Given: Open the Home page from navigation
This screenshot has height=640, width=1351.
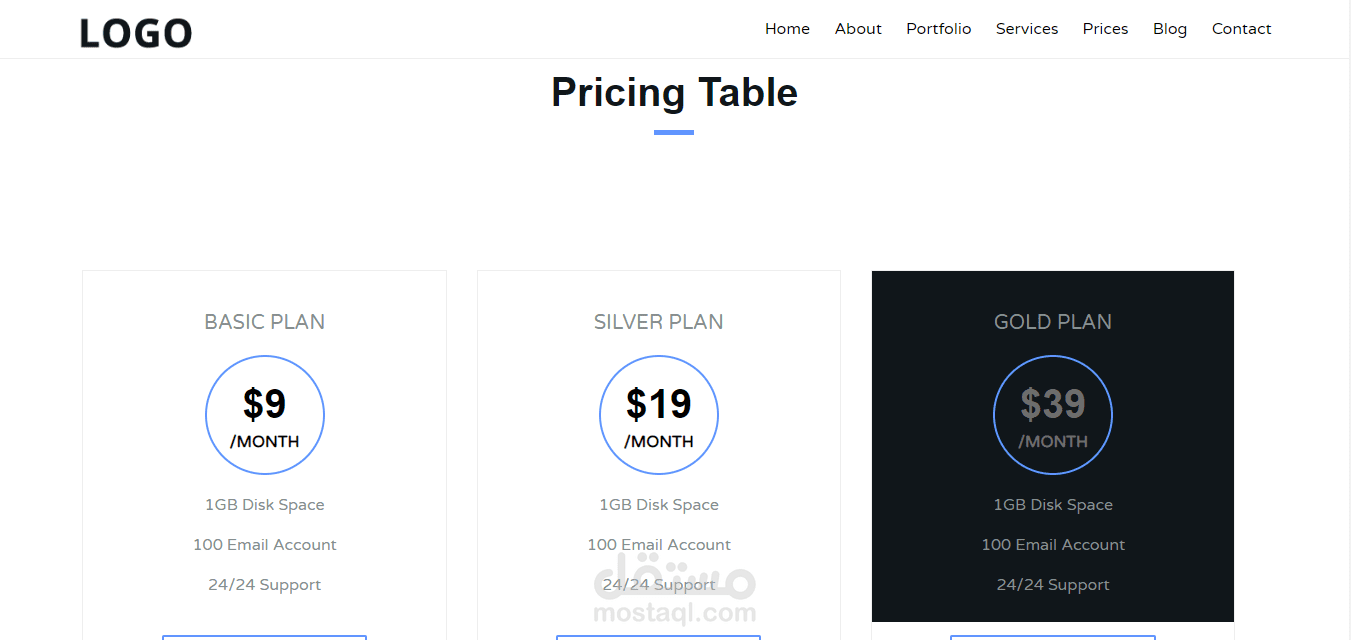Looking at the screenshot, I should [x=787, y=29].
